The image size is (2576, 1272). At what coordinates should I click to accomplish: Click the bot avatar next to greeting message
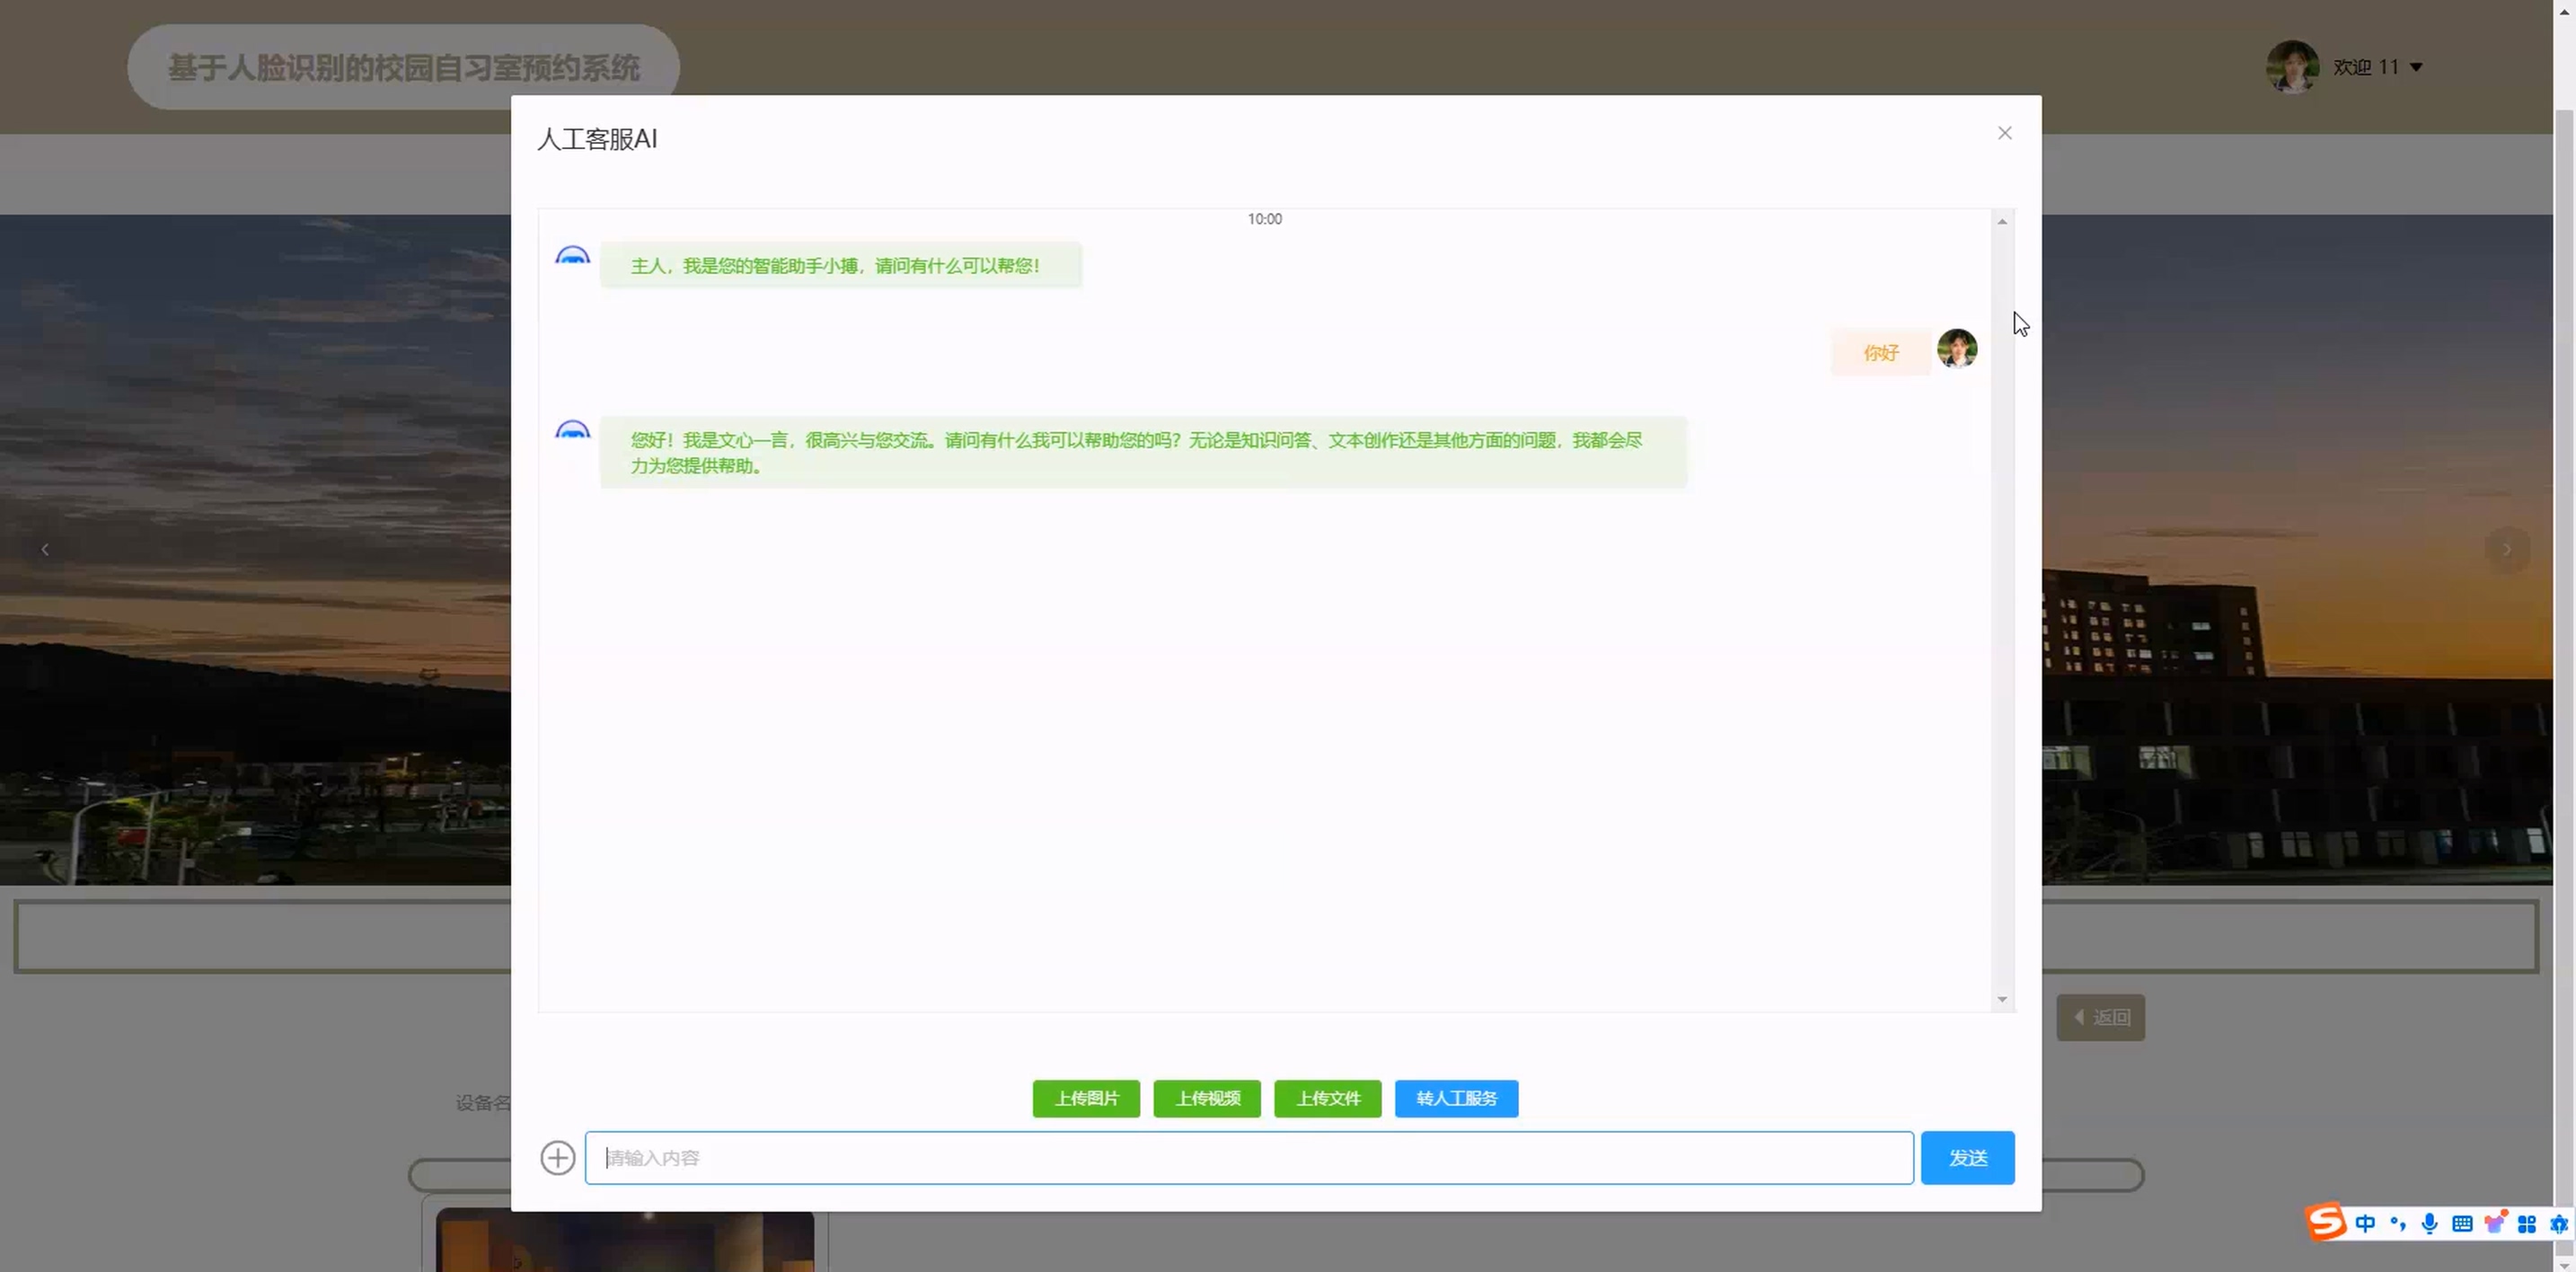[572, 257]
